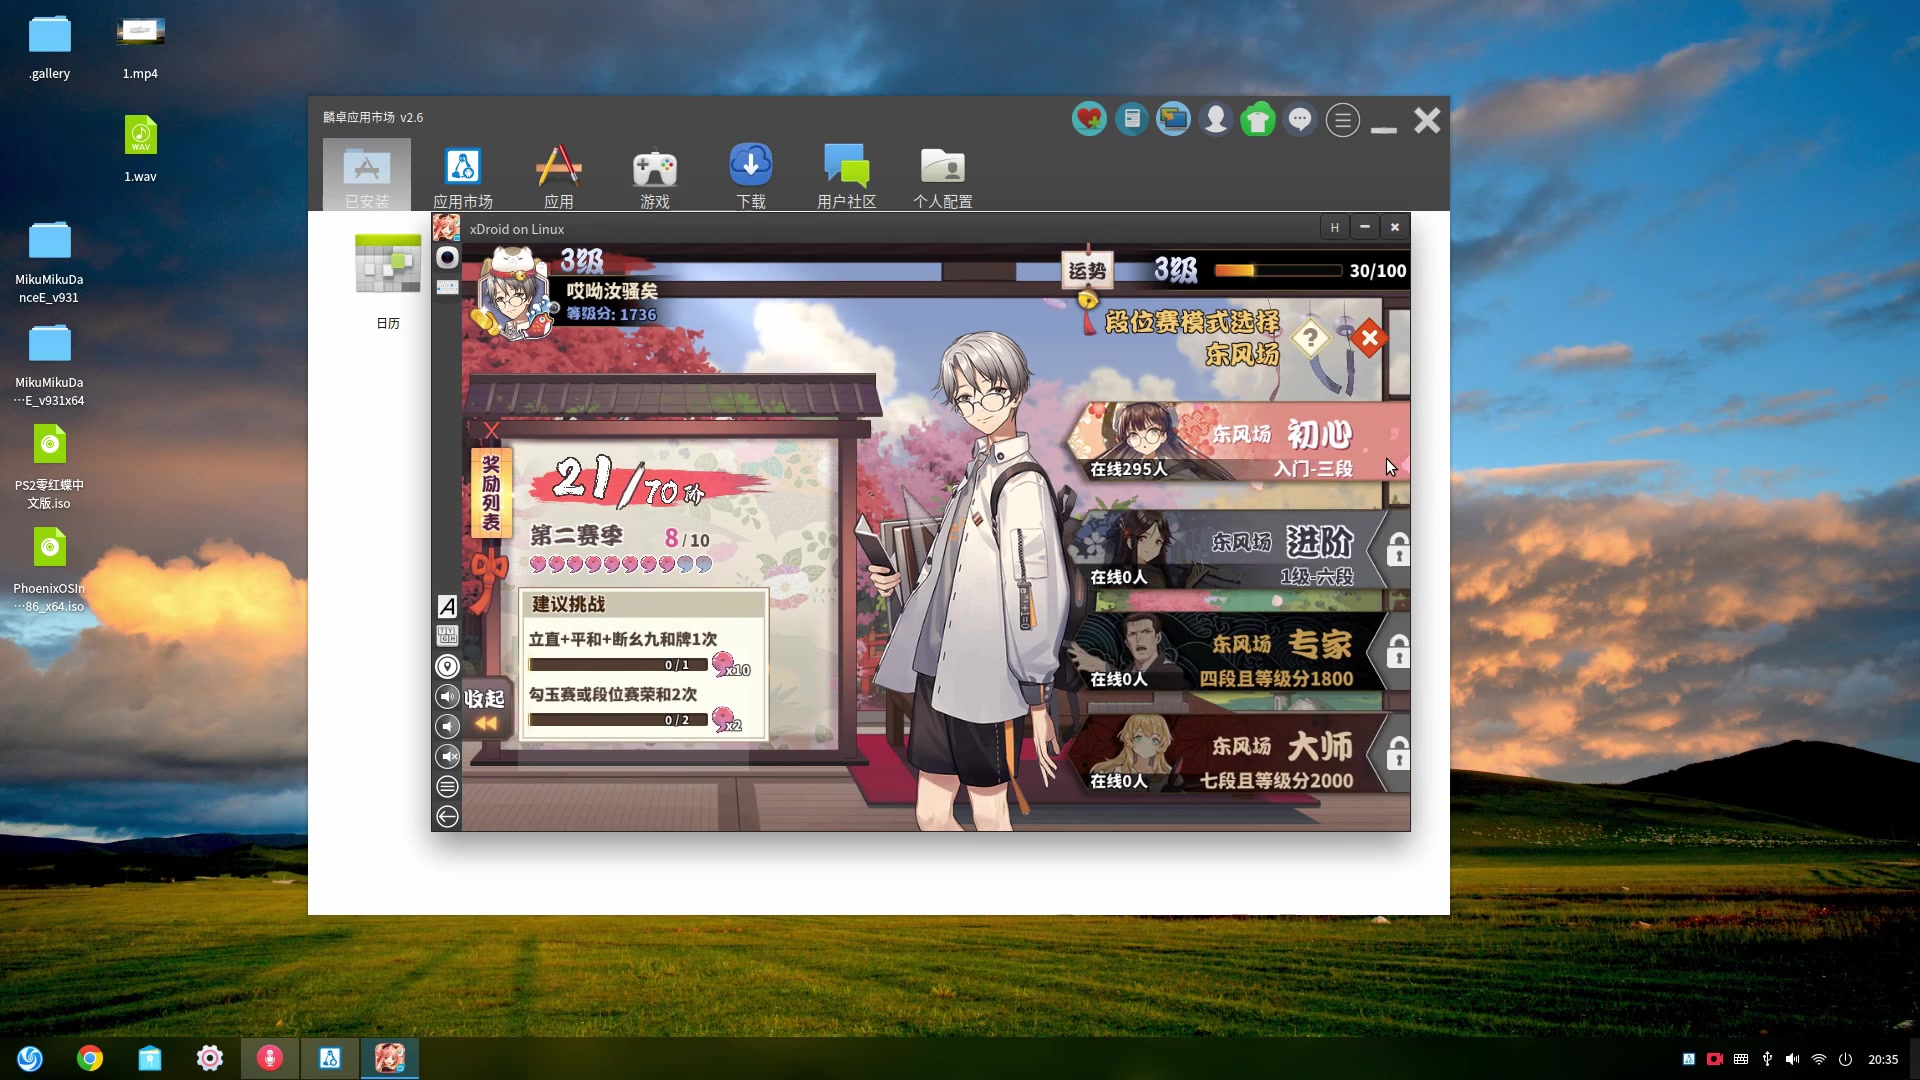Click the xDroid screenshot camera icon
Screen dimensions: 1920x1080
click(447, 258)
